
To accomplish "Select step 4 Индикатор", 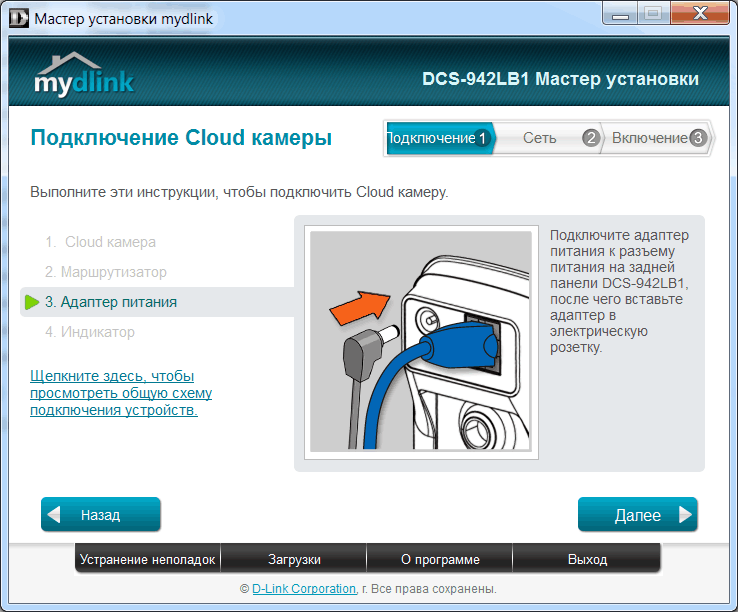I will pos(90,332).
